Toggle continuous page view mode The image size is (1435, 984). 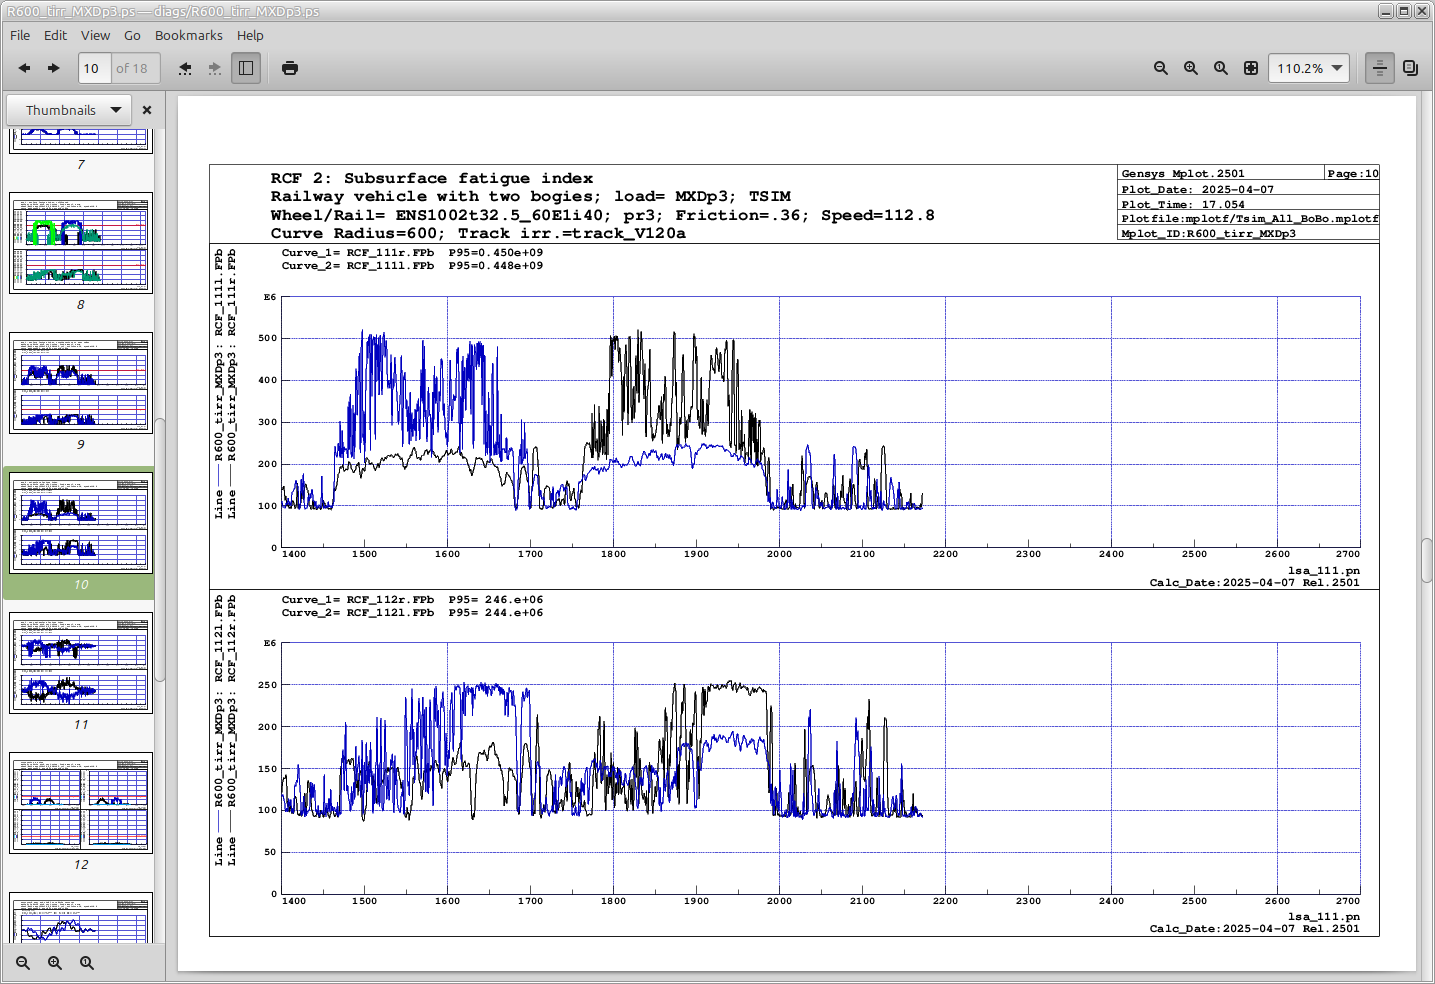(x=1380, y=68)
